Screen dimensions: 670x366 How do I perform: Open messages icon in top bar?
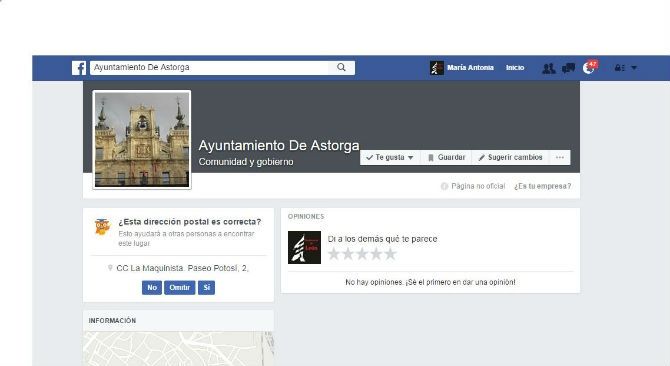pyautogui.click(x=568, y=68)
